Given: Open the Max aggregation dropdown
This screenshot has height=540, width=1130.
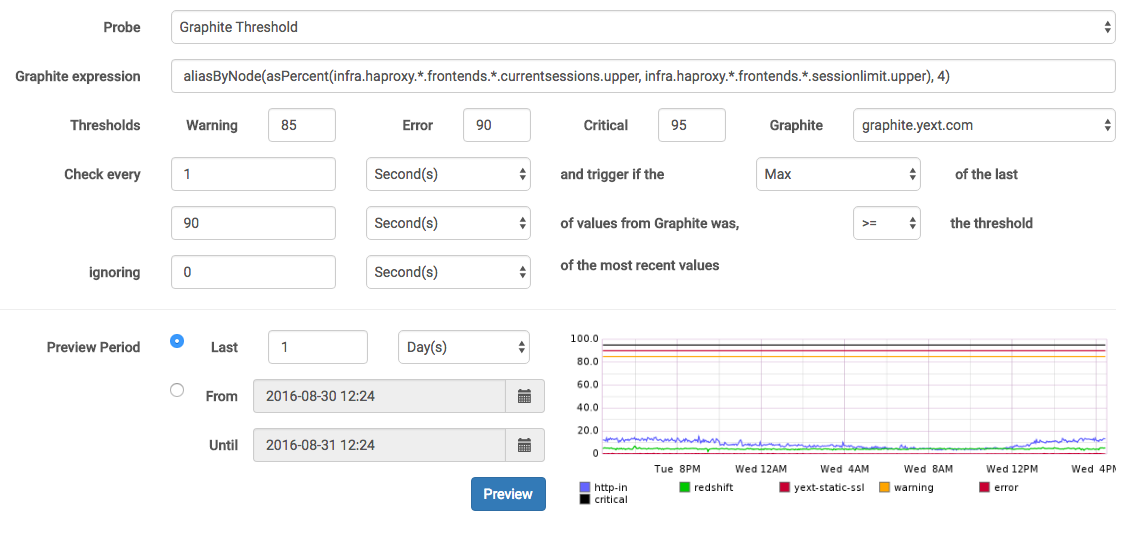Looking at the screenshot, I should click(837, 174).
